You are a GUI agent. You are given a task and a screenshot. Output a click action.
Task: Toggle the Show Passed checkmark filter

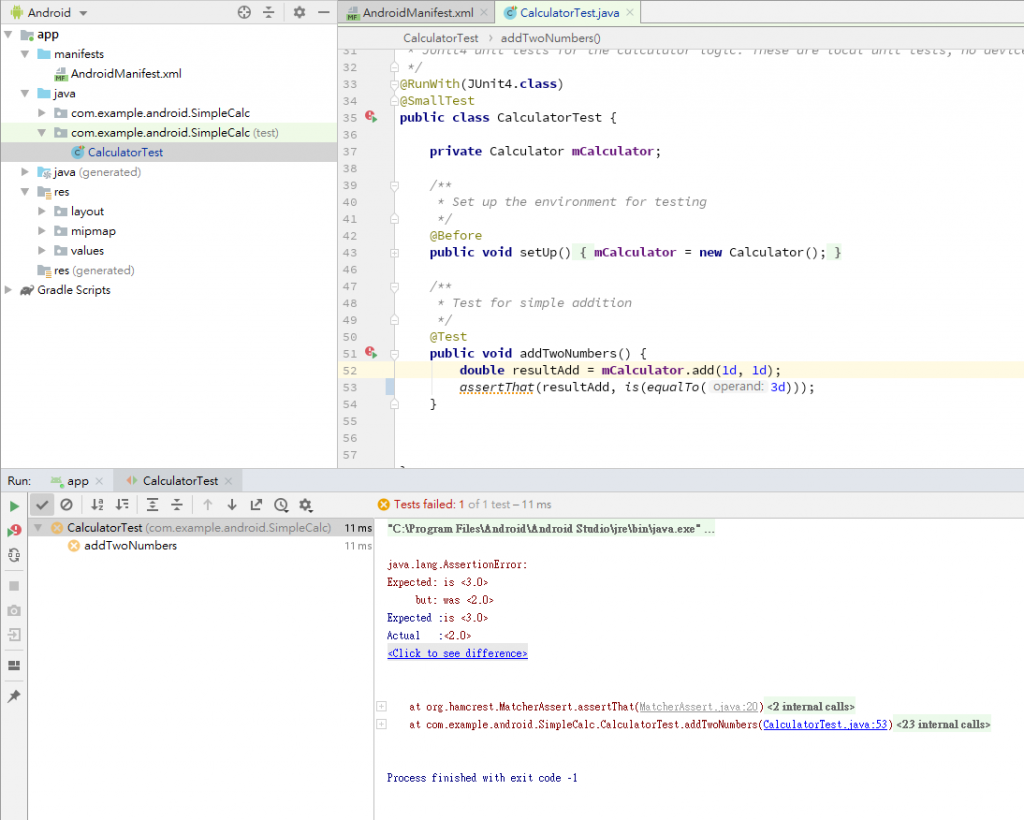[42, 505]
